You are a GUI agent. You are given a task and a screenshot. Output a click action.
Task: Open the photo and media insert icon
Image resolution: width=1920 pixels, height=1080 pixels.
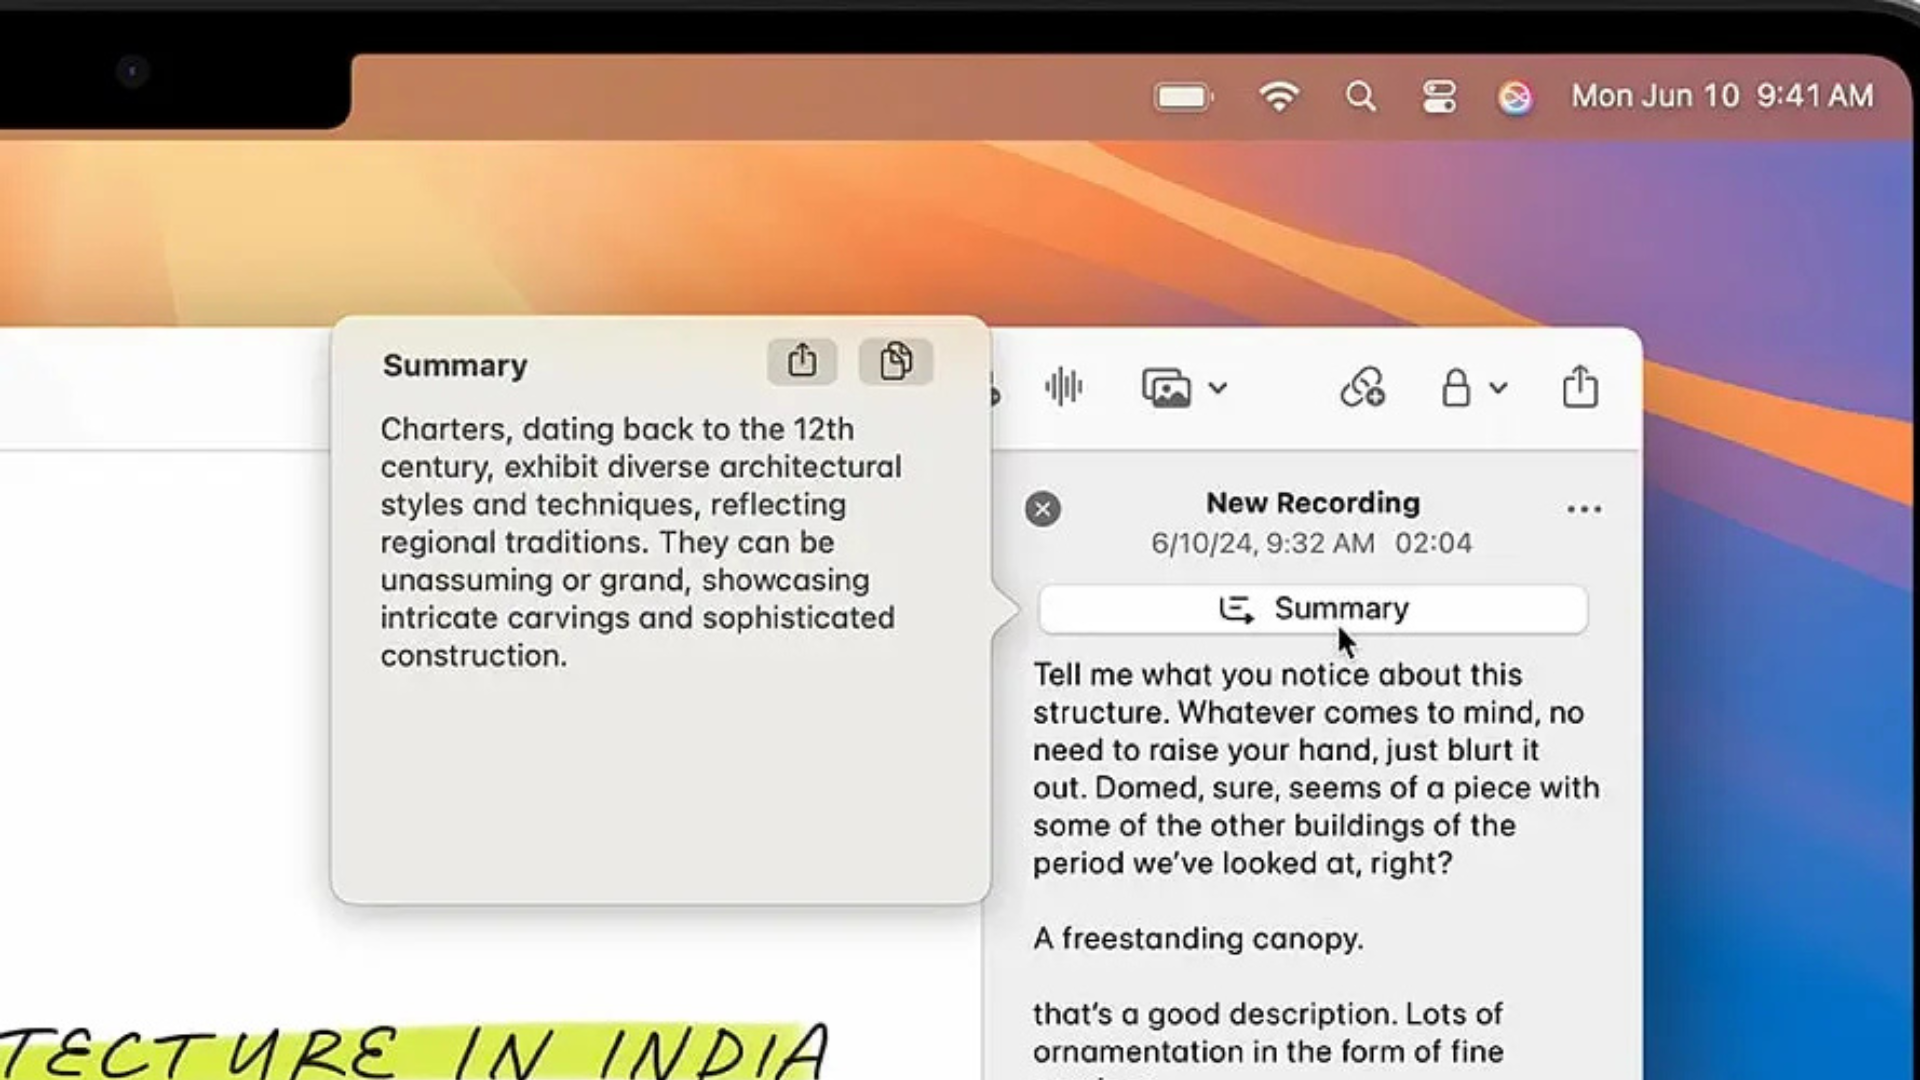pyautogui.click(x=1166, y=388)
